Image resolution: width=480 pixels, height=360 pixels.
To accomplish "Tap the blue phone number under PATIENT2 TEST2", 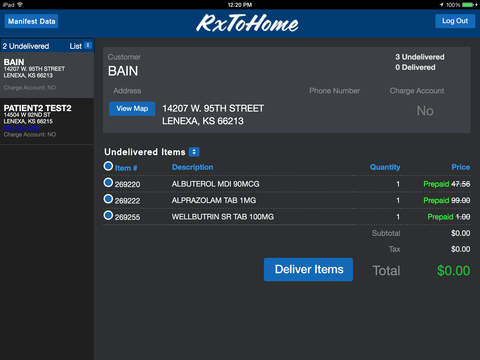I will pos(22,128).
